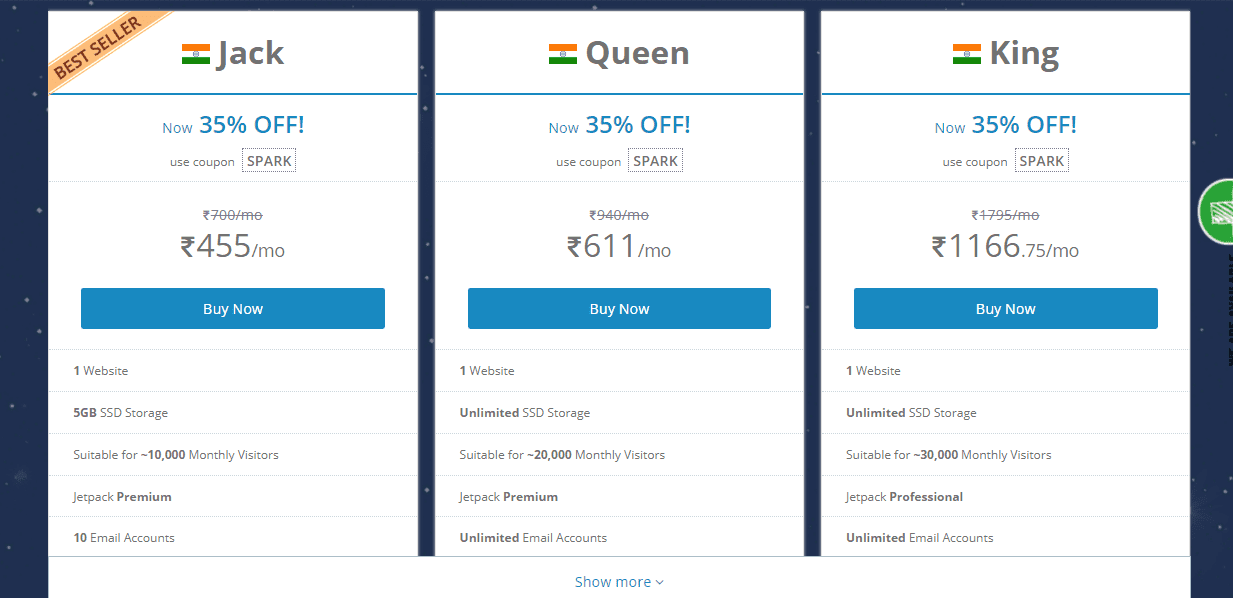1233x598 pixels.
Task: Open the green chat widget icon
Action: pyautogui.click(x=1216, y=211)
